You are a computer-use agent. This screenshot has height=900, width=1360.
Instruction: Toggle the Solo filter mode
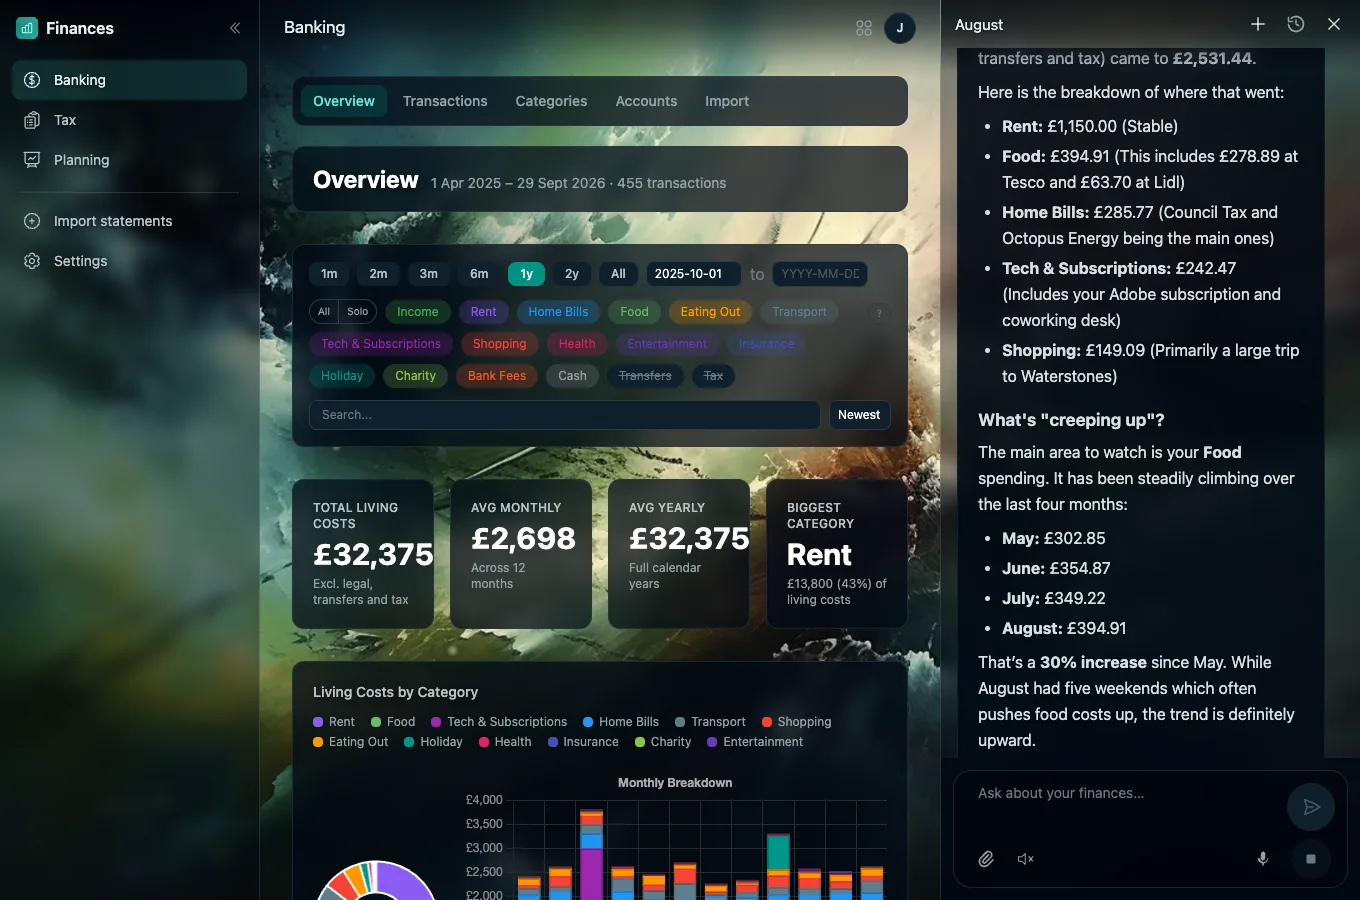click(x=358, y=312)
